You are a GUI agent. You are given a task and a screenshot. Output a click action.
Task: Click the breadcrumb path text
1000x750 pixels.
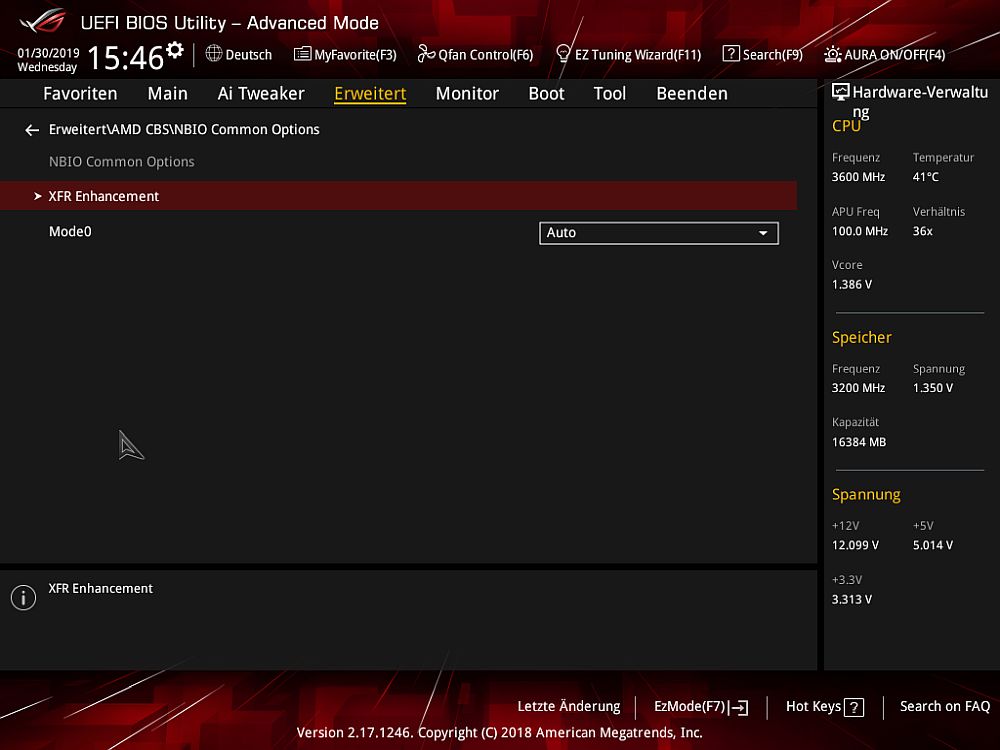[x=184, y=129]
